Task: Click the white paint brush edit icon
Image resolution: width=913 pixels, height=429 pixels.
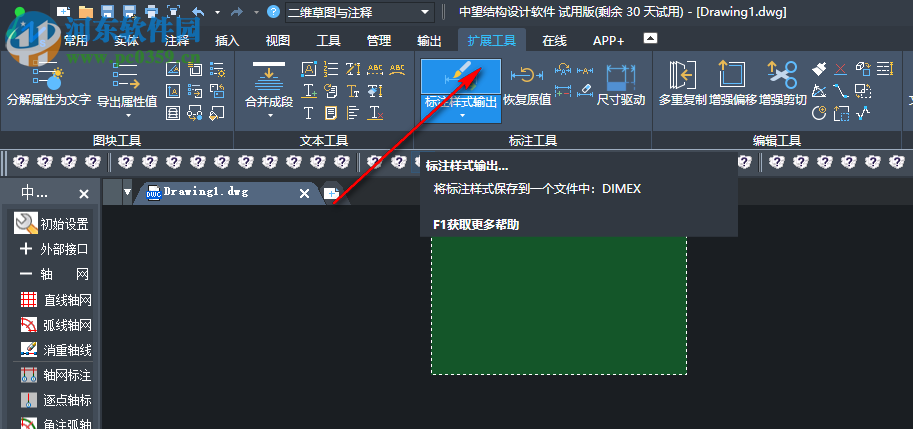Action: (819, 69)
